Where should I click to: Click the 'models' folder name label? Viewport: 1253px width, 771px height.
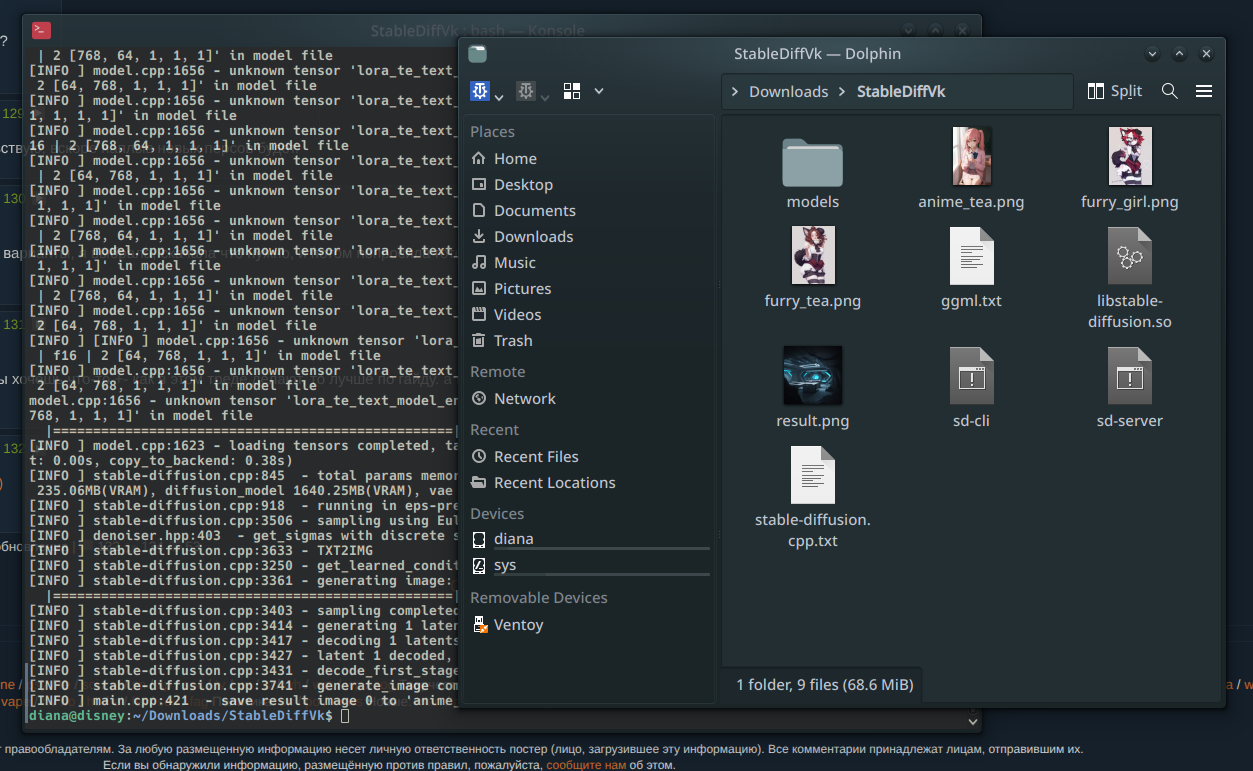[813, 202]
